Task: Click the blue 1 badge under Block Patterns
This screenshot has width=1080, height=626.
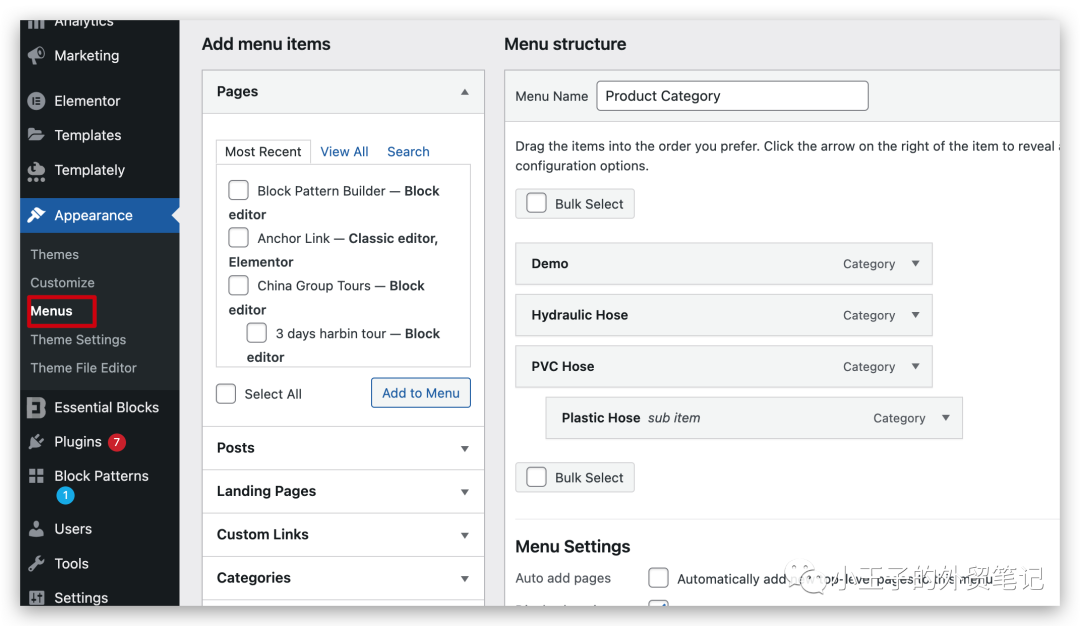Action: (65, 495)
